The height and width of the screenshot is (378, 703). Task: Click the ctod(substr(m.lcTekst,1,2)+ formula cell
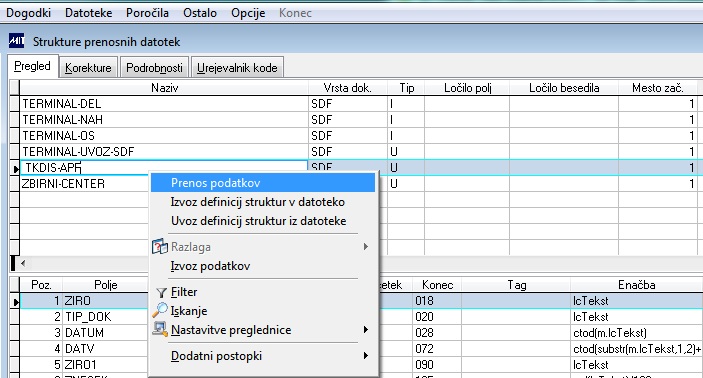click(637, 348)
